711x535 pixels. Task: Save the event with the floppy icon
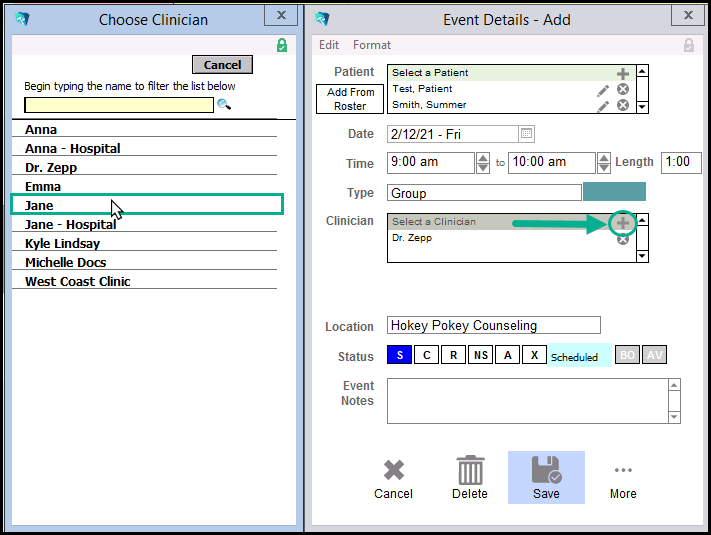[546, 477]
